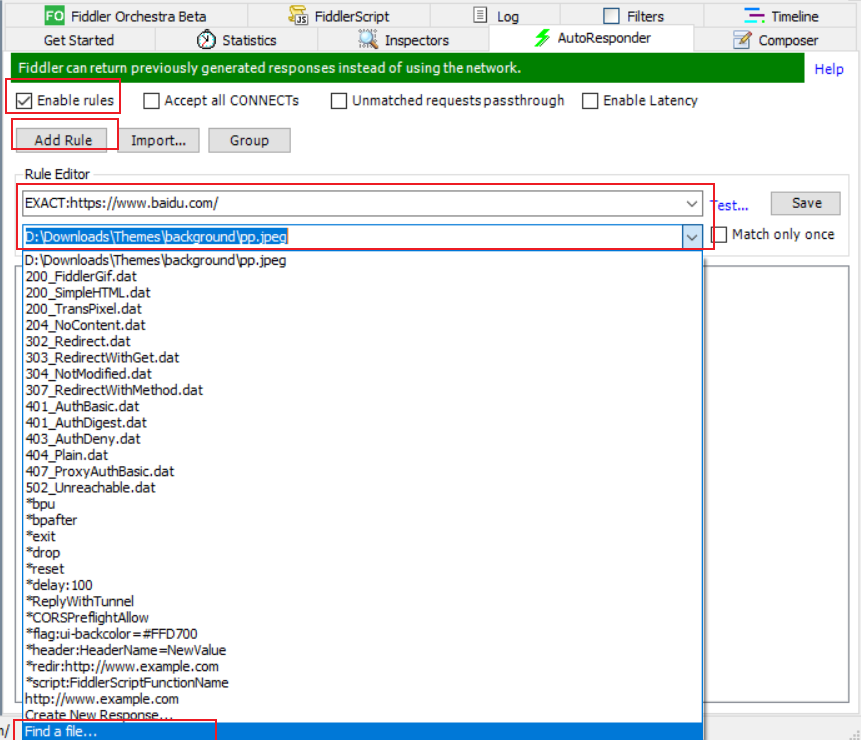This screenshot has width=861, height=740.
Task: Toggle the Filters tab checkbox
Action: point(611,16)
